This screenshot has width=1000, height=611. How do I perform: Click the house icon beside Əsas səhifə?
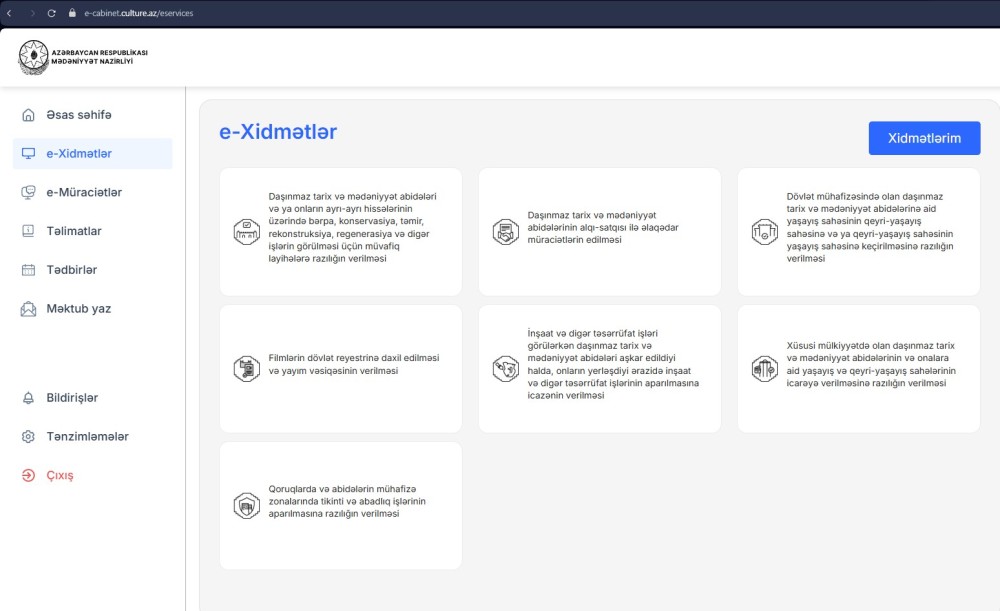tap(28, 115)
